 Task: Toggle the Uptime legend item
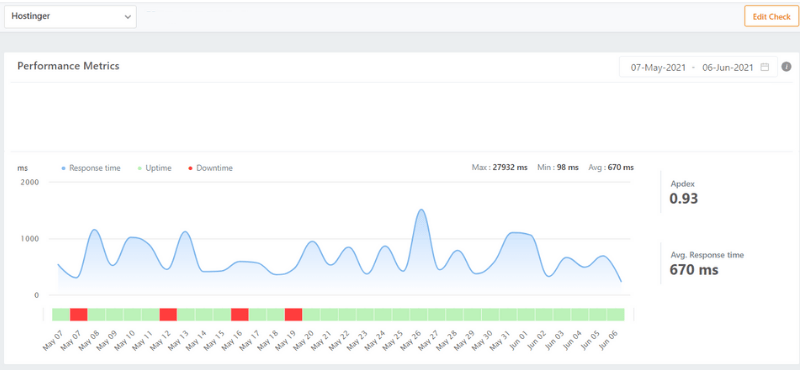(x=155, y=168)
